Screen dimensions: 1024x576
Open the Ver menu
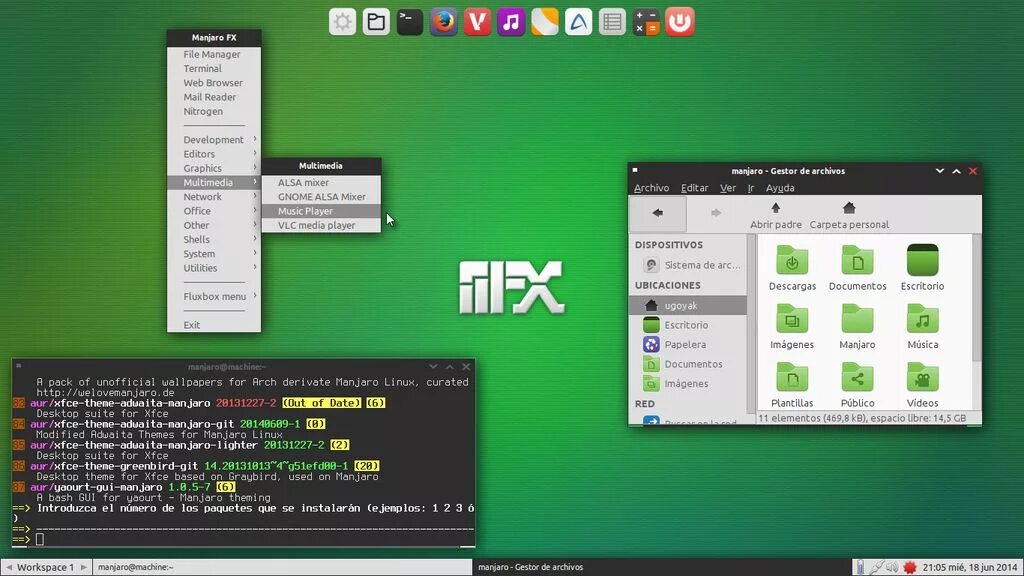click(728, 188)
